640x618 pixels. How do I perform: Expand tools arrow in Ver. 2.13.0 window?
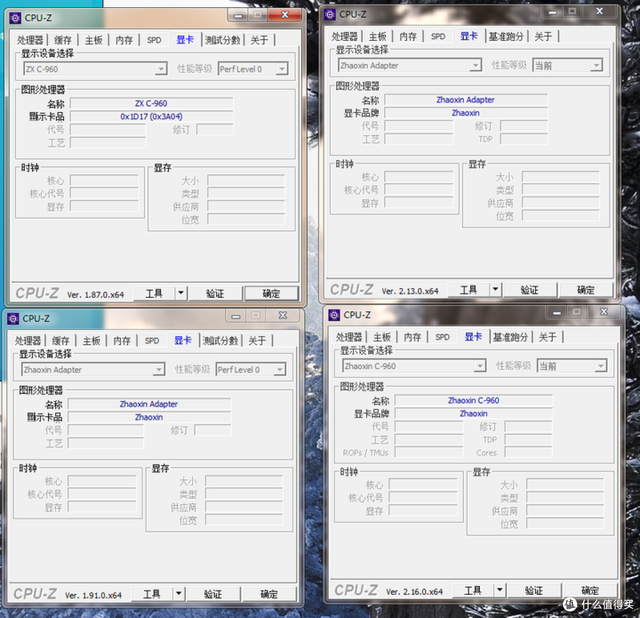[495, 289]
